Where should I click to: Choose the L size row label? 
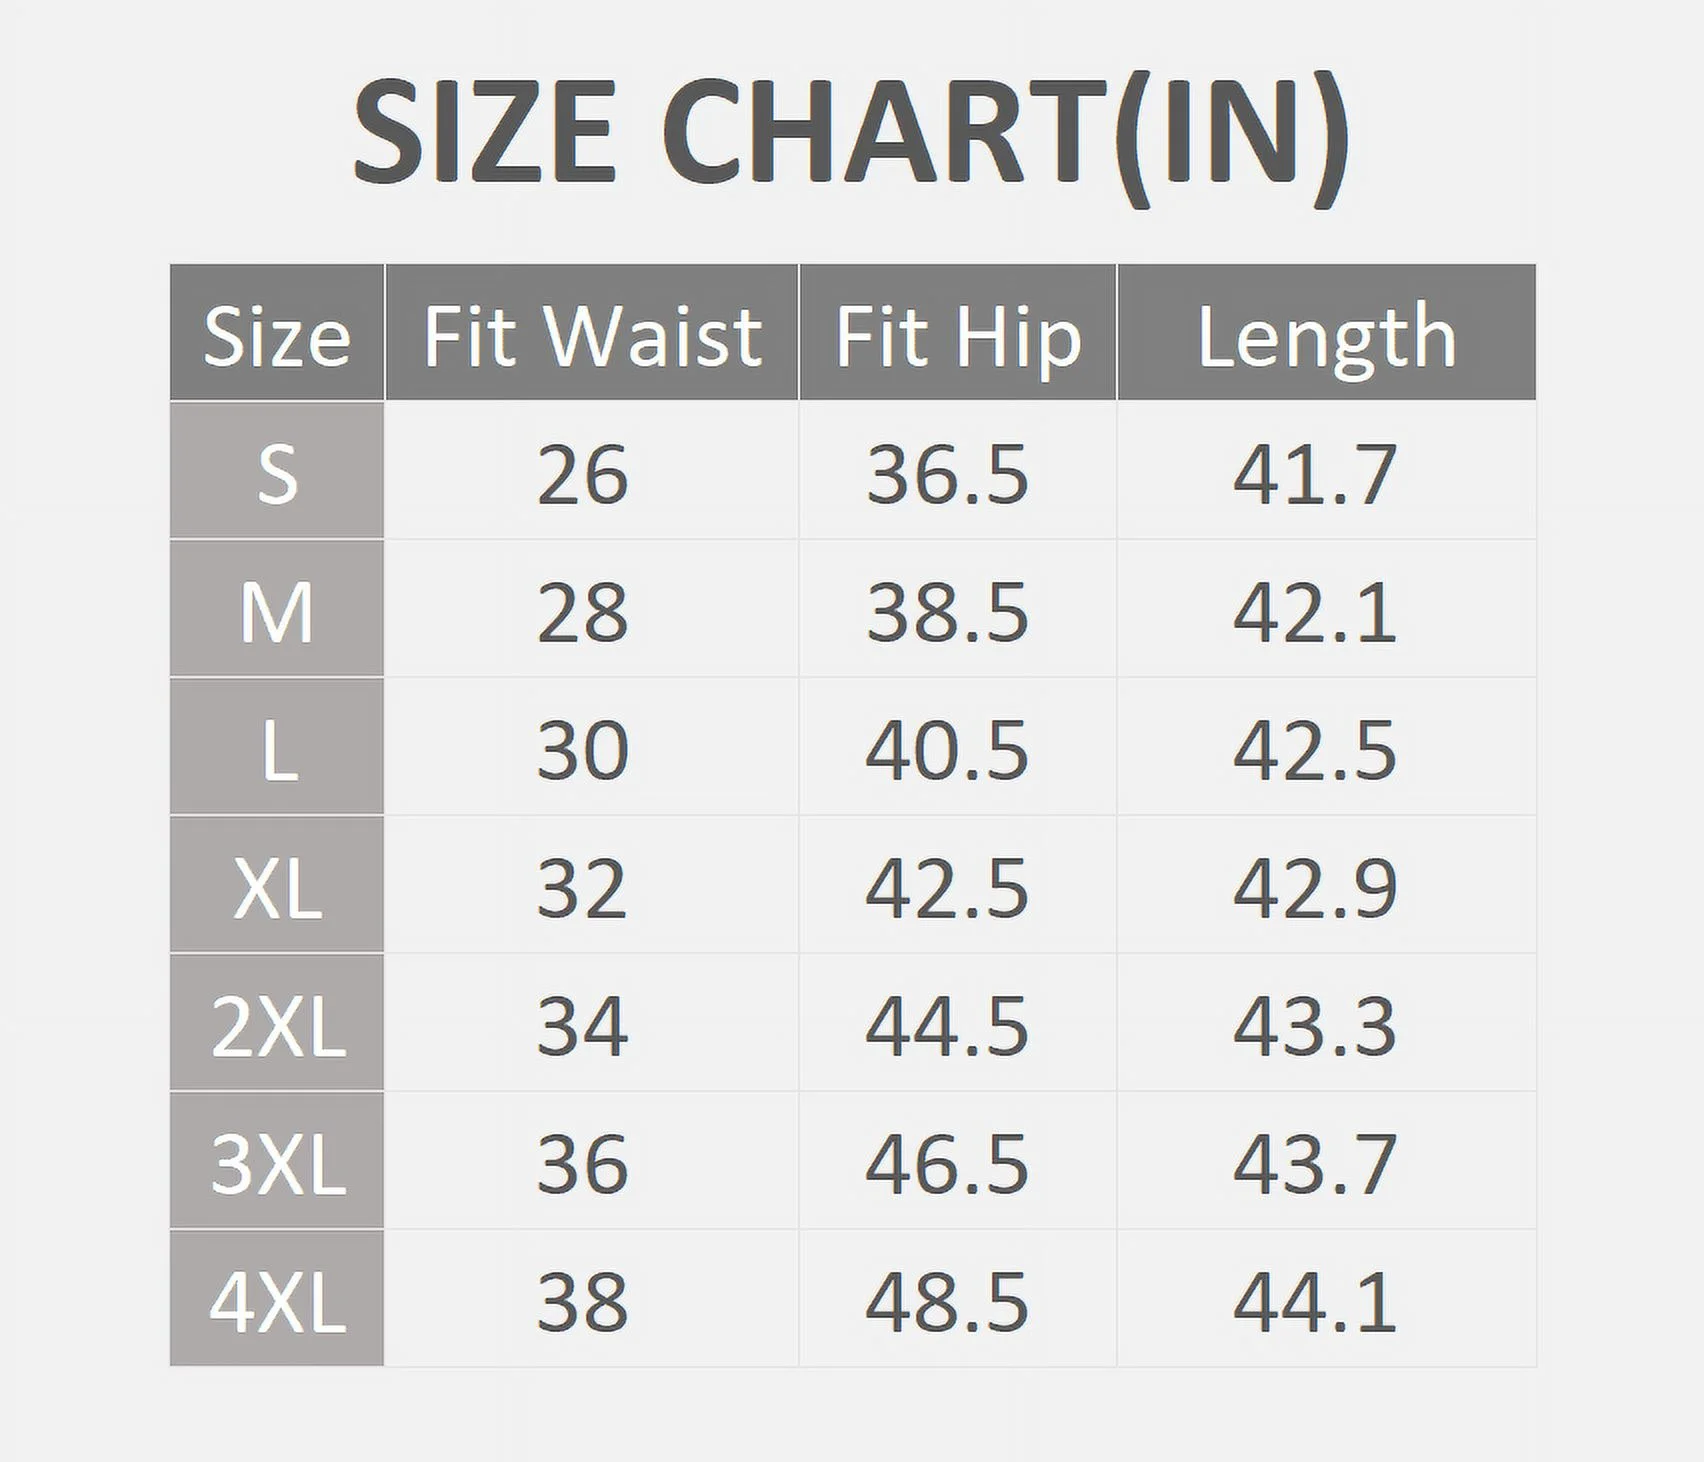279,749
